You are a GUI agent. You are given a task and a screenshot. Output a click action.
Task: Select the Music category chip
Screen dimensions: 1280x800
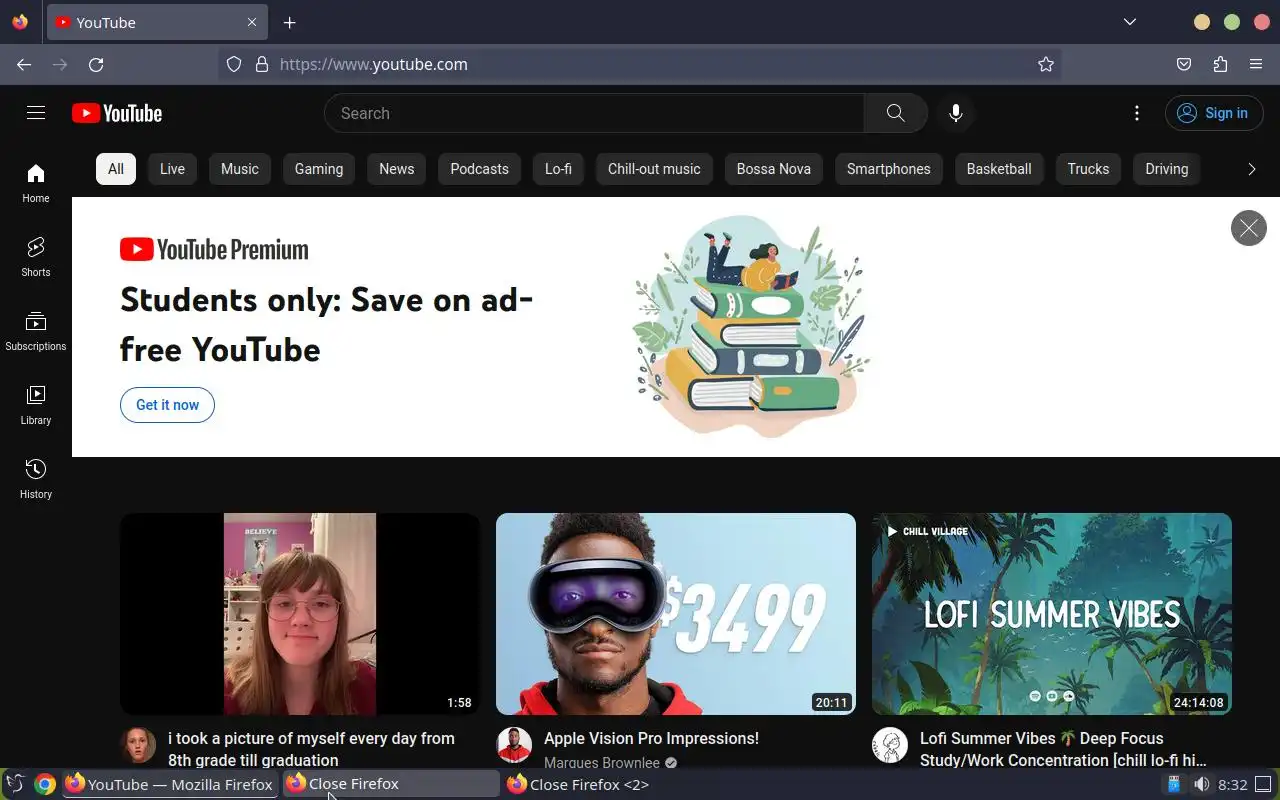pyautogui.click(x=240, y=169)
